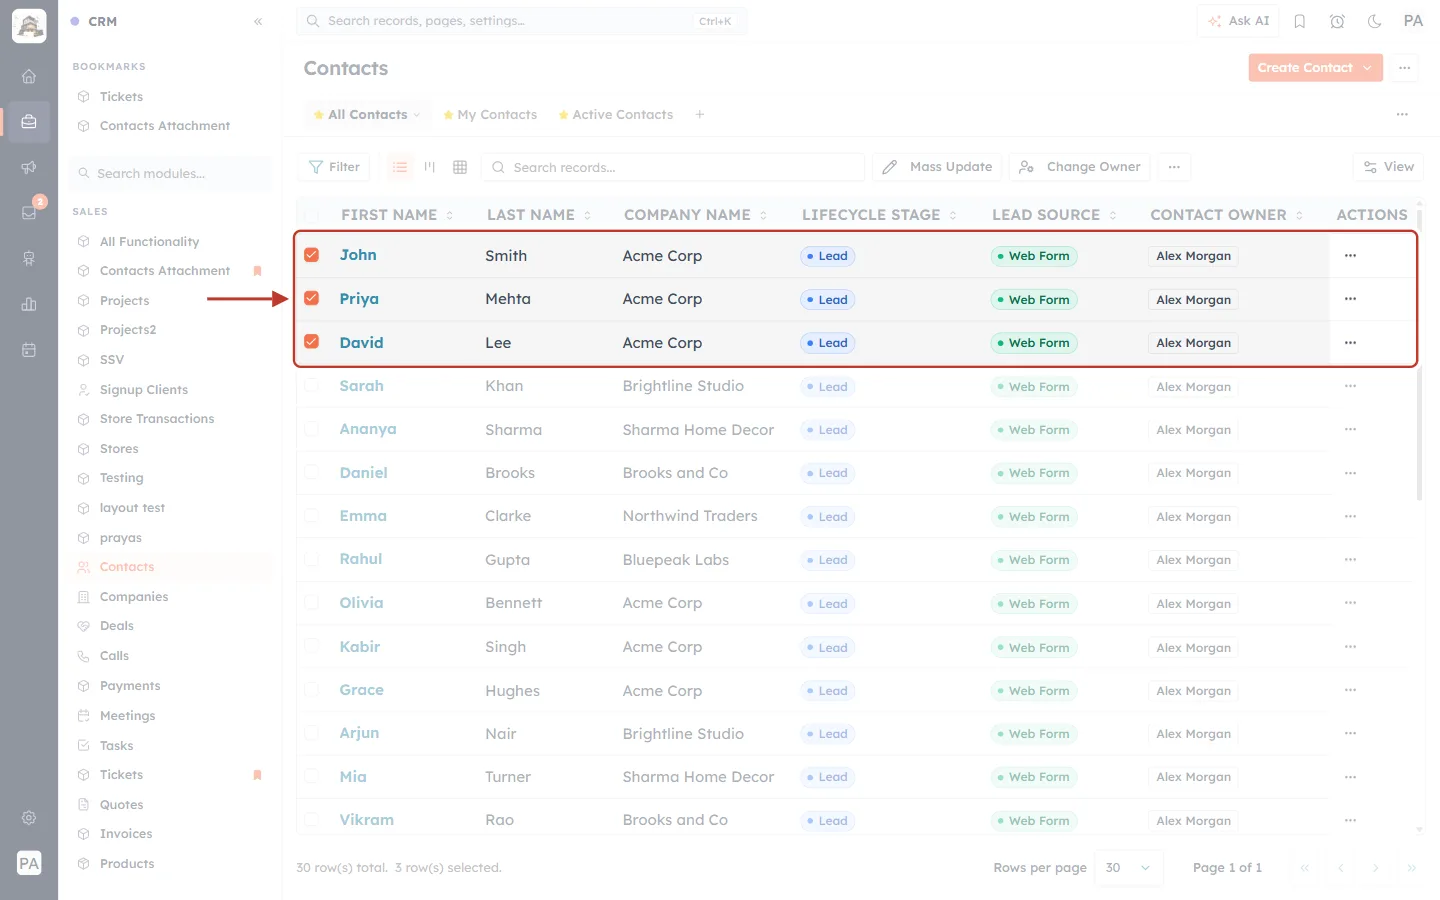The height and width of the screenshot is (900, 1440).
Task: Open Deals module in sidebar
Action: tap(117, 626)
